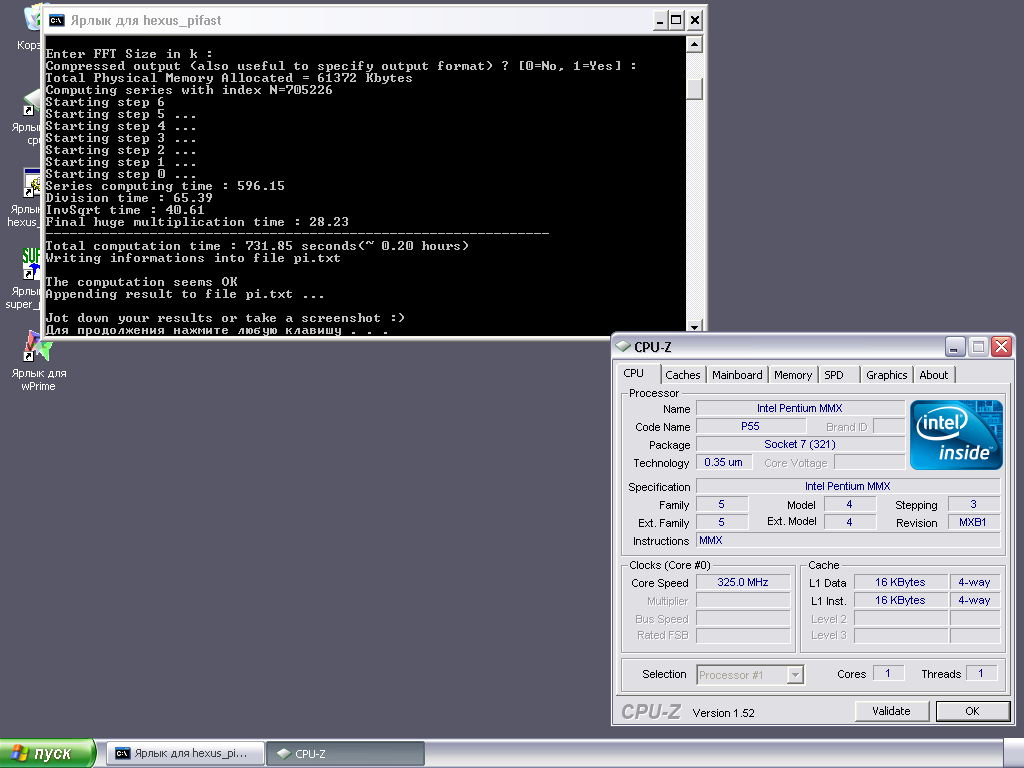The height and width of the screenshot is (768, 1024).
Task: Click the L1 Data 16 KBytes value
Action: point(901,582)
